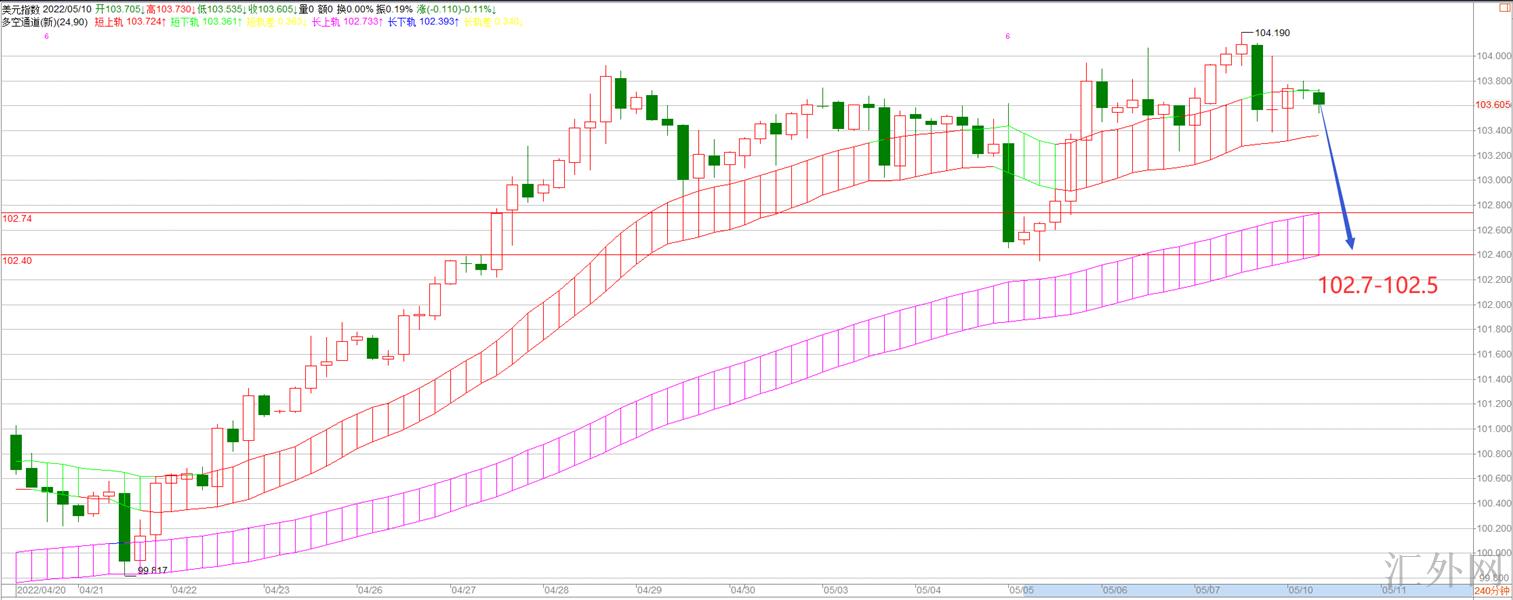
Task: Click the 05/03 date on time axis
Action: (833, 591)
